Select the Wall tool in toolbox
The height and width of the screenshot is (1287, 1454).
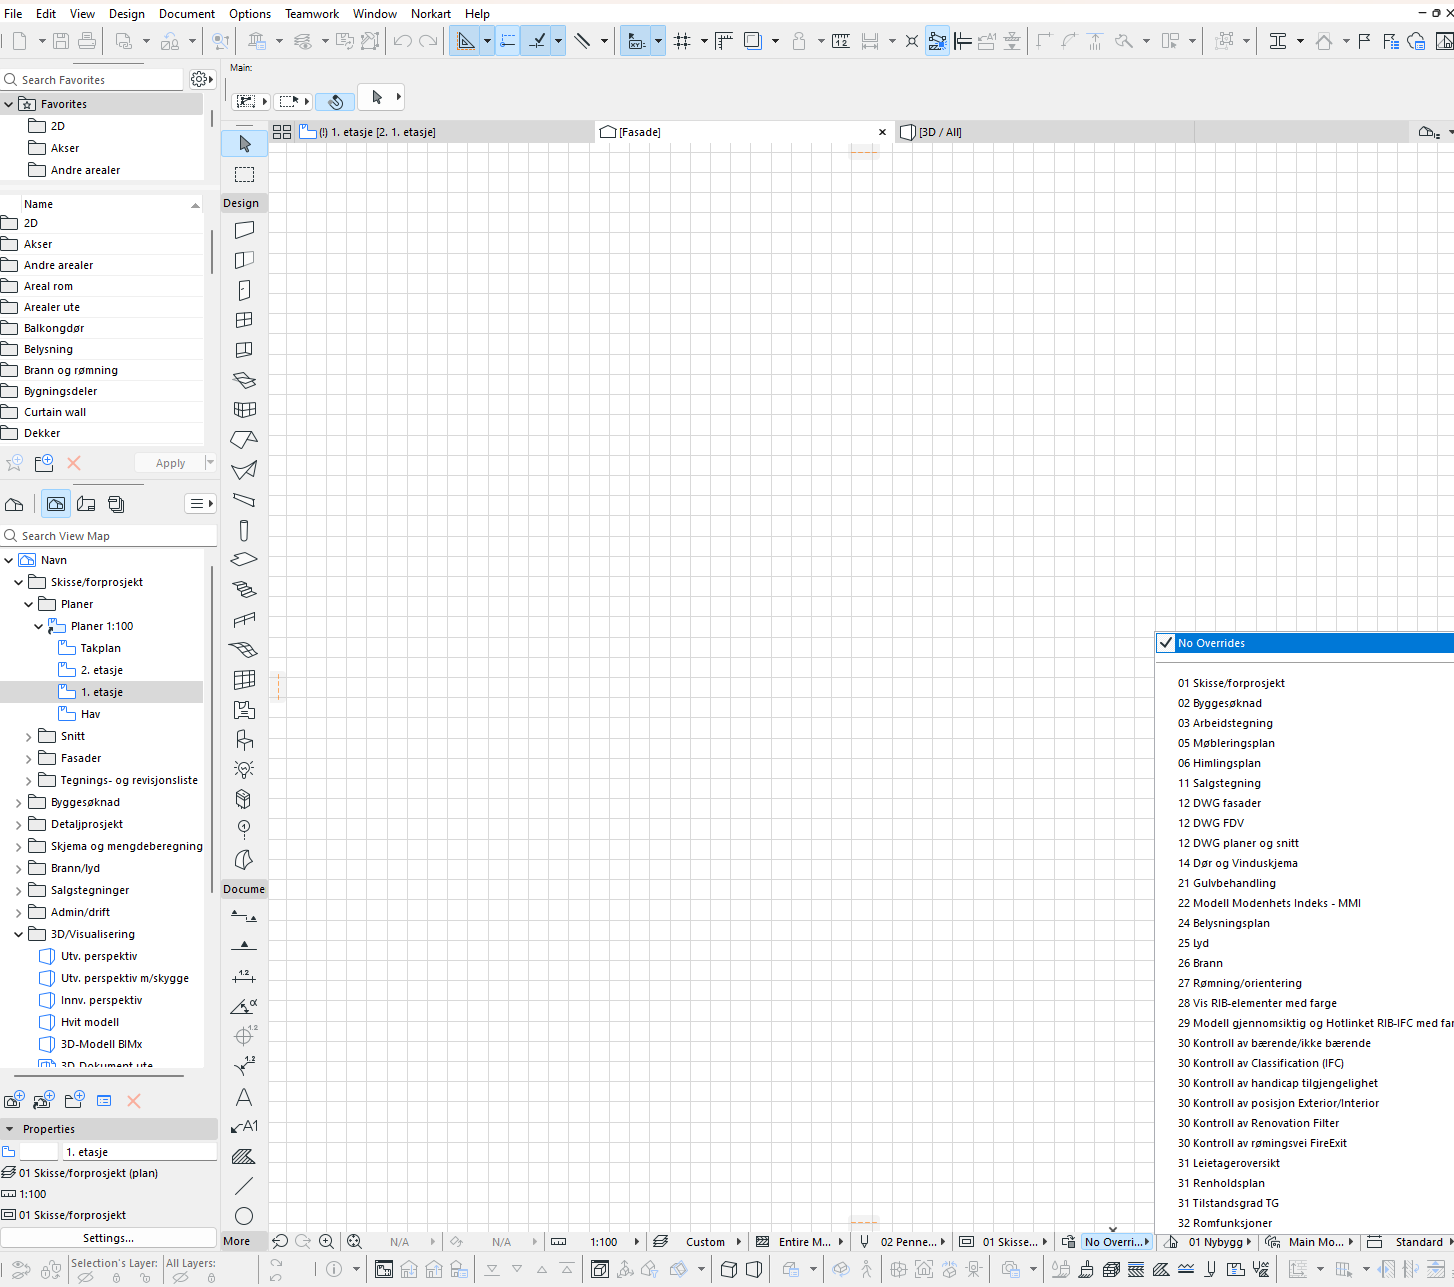pyautogui.click(x=244, y=230)
